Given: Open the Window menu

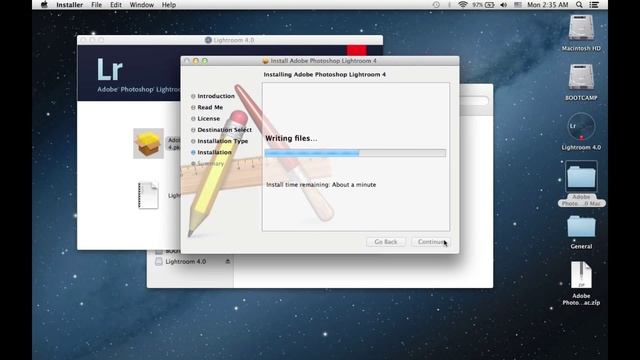Looking at the screenshot, I should (142, 5).
